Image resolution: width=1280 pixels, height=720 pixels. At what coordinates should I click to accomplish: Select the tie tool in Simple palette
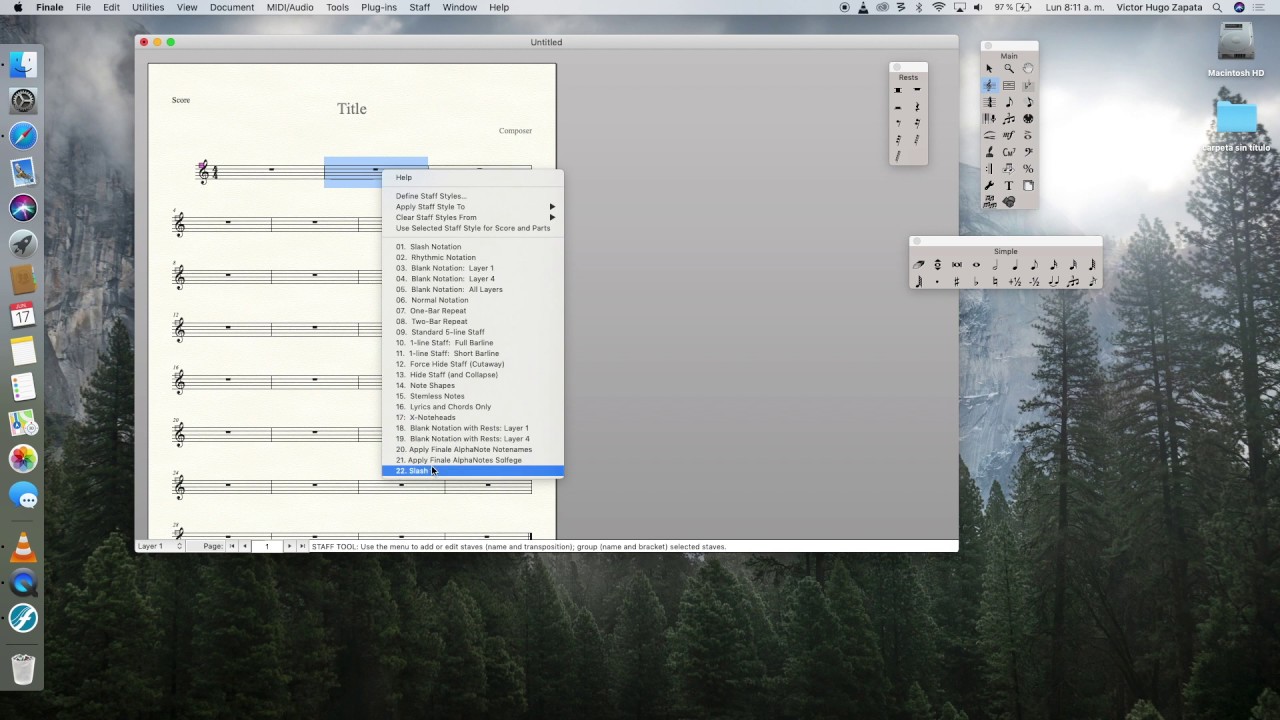[1053, 282]
